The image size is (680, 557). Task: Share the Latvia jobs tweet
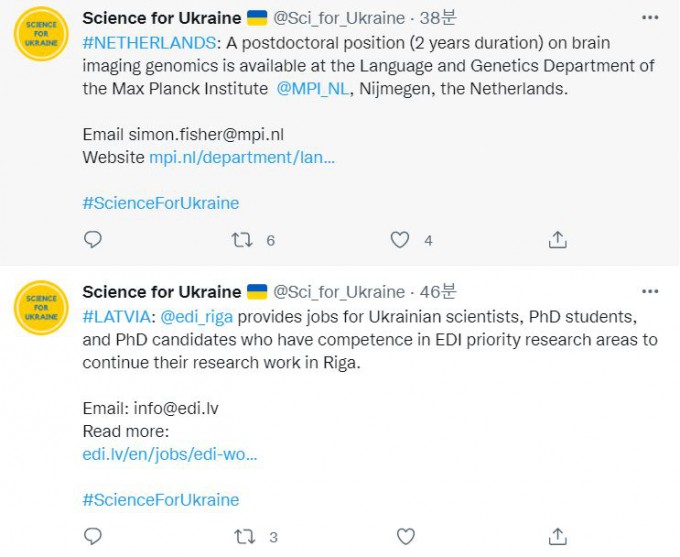(x=558, y=536)
